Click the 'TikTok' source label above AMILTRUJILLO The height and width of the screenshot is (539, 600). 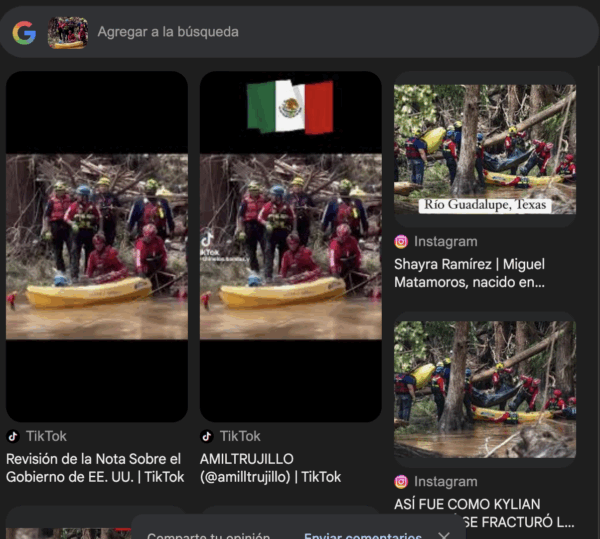[x=240, y=436]
